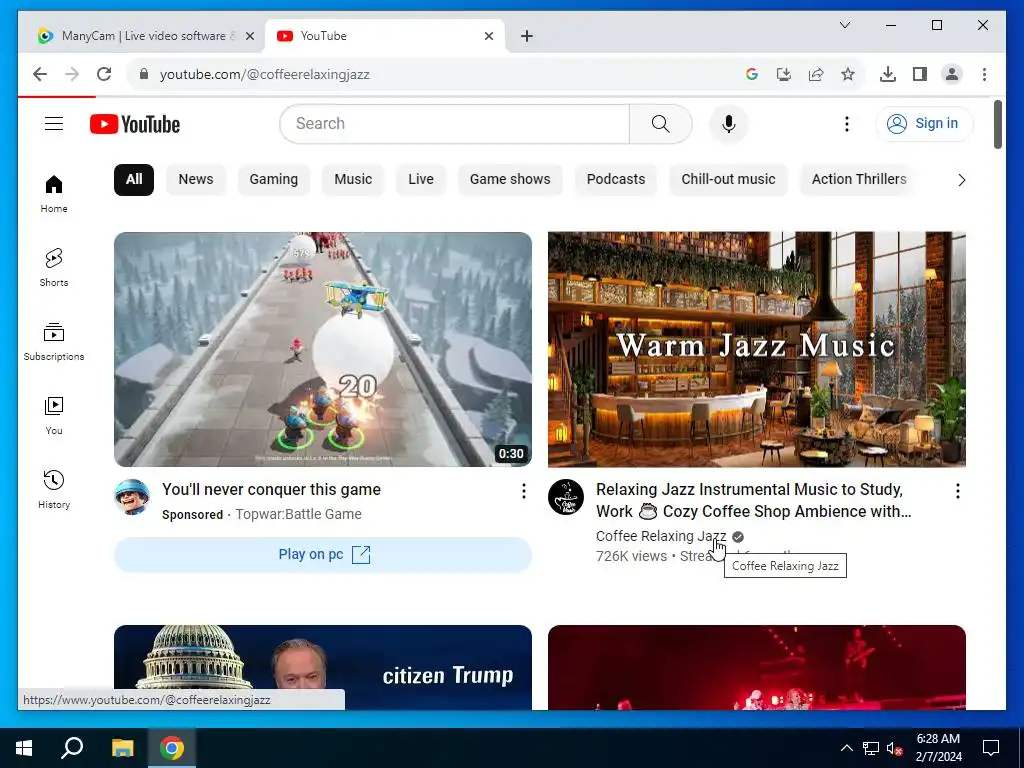Select the Action Thrillers category chip
This screenshot has height=768, width=1024.
tap(859, 180)
